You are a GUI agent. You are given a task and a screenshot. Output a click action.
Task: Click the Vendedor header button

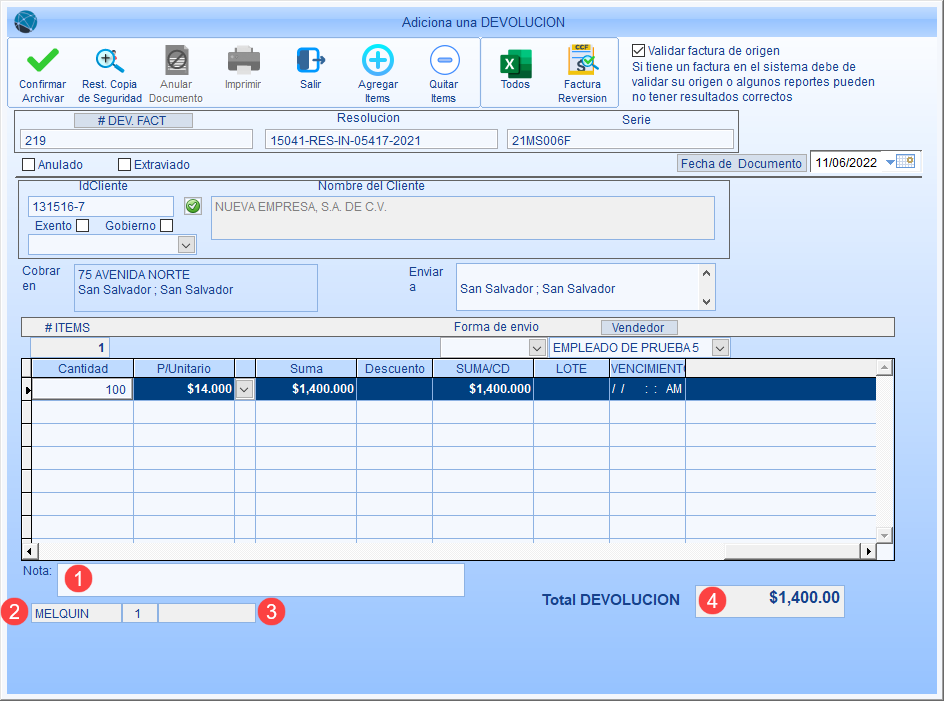click(x=639, y=327)
